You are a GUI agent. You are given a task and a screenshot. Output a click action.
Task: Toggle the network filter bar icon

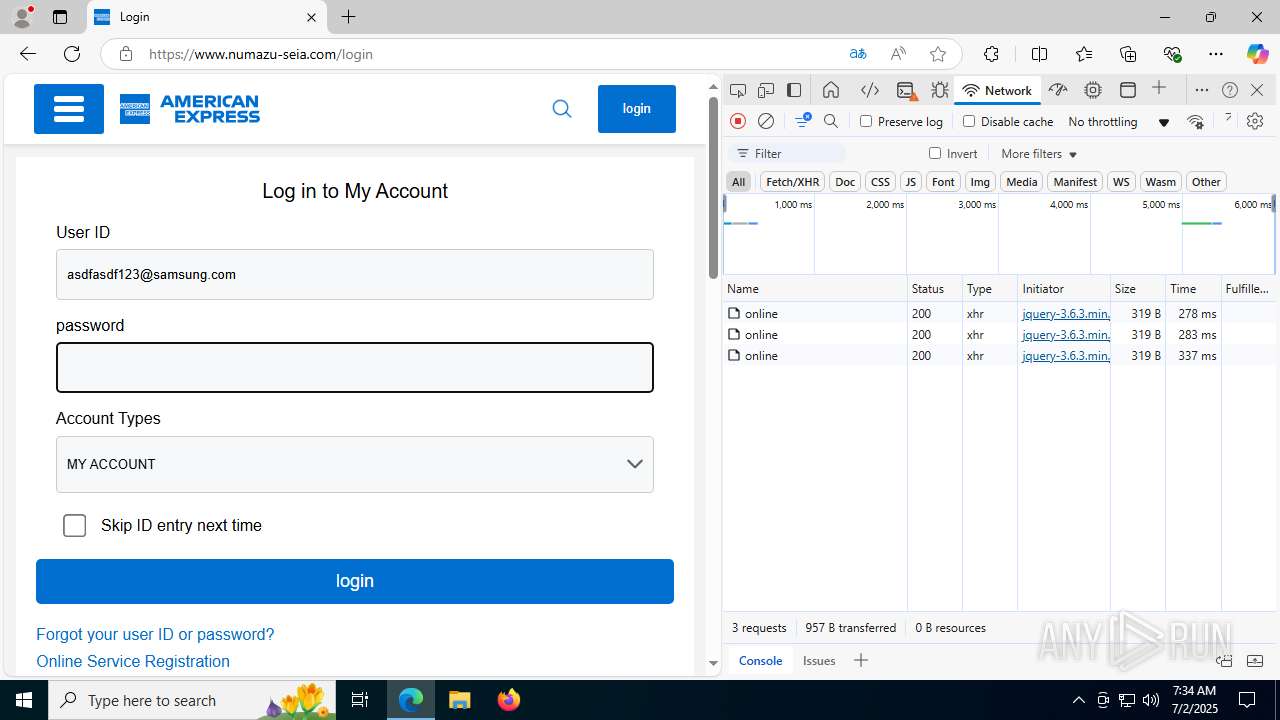click(803, 121)
